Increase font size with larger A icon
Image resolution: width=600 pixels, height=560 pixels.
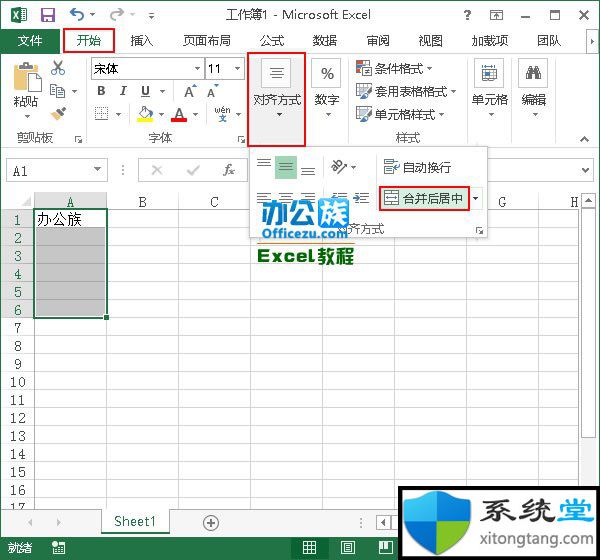(190, 91)
